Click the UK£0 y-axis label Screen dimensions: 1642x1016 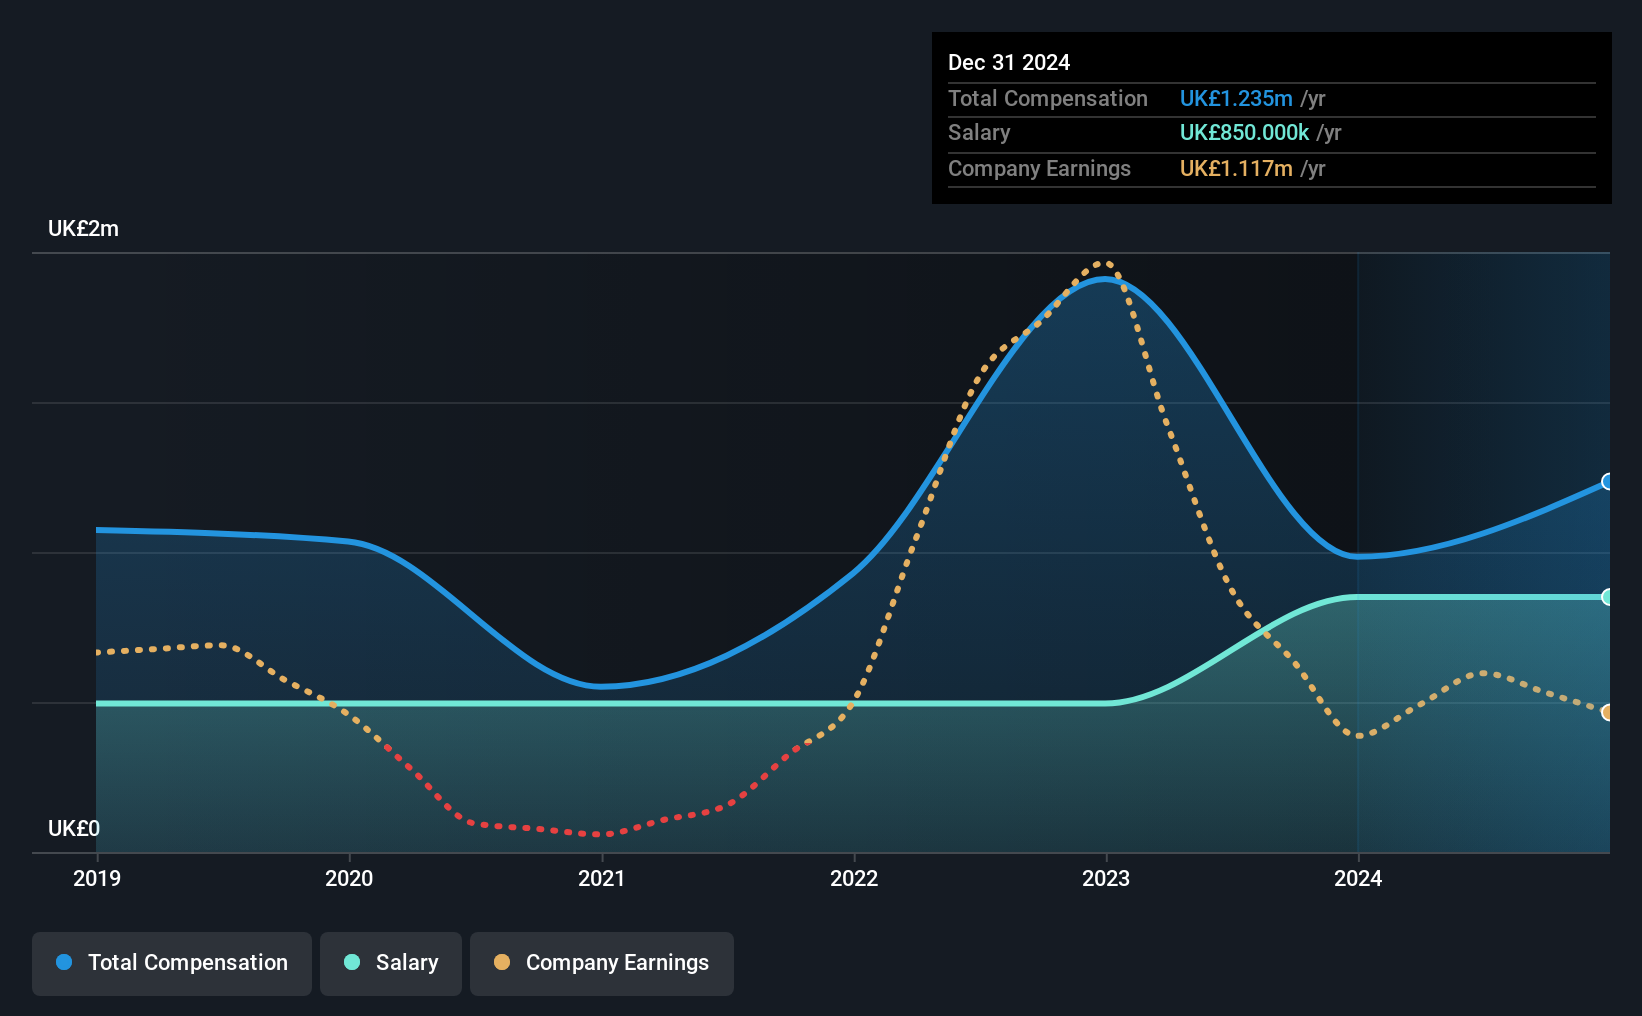point(74,829)
